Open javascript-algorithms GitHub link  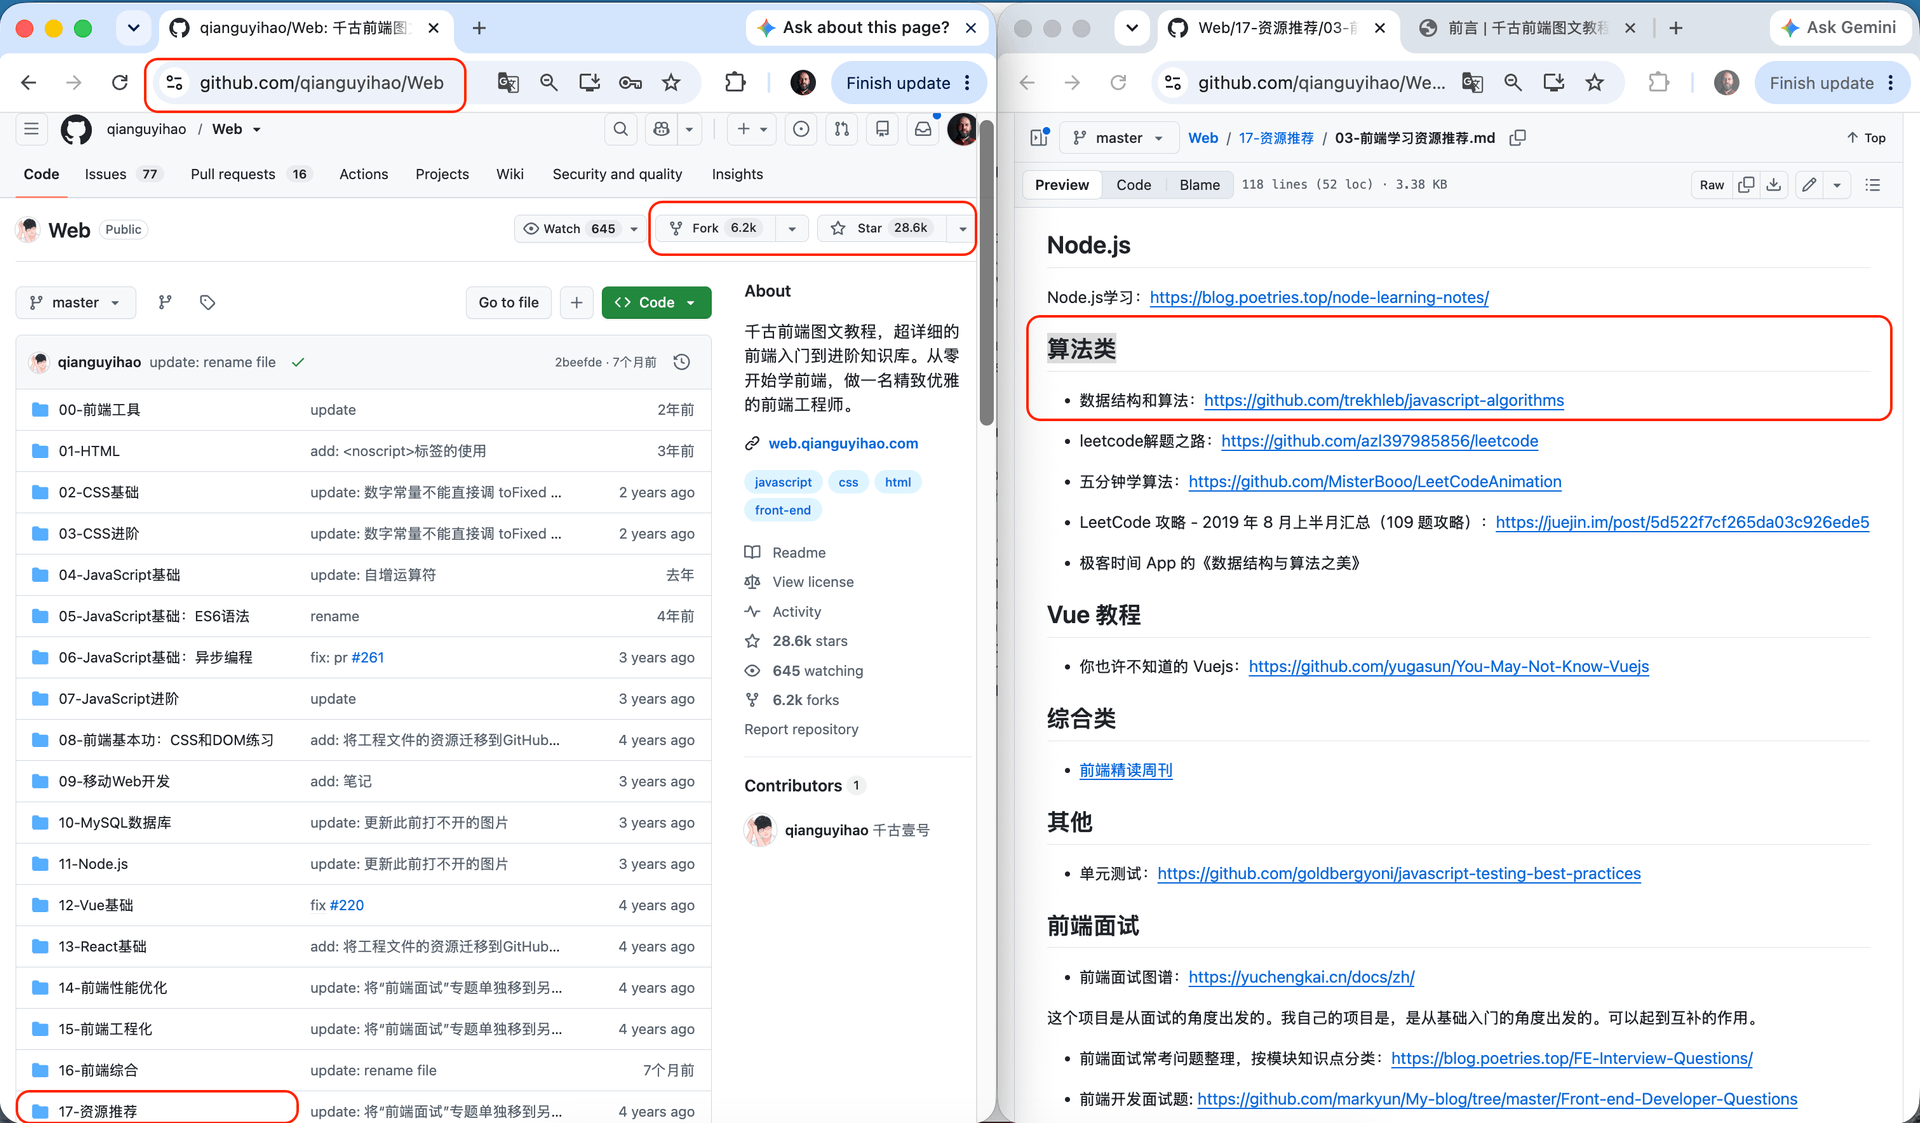point(1384,400)
